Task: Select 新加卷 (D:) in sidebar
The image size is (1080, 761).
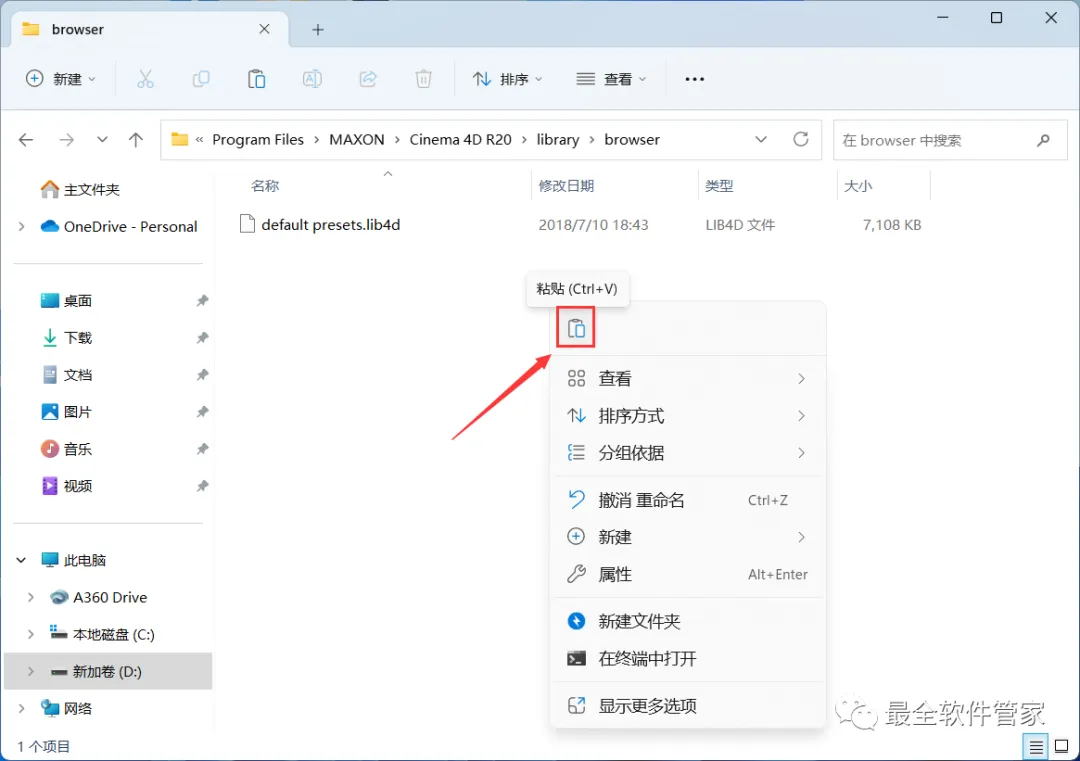Action: point(107,671)
